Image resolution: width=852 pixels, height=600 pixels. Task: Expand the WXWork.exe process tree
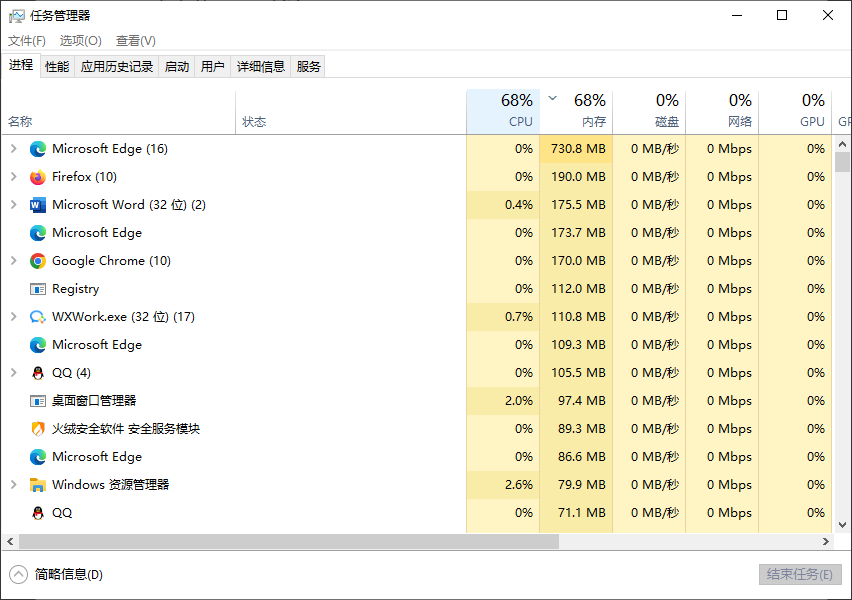click(13, 317)
